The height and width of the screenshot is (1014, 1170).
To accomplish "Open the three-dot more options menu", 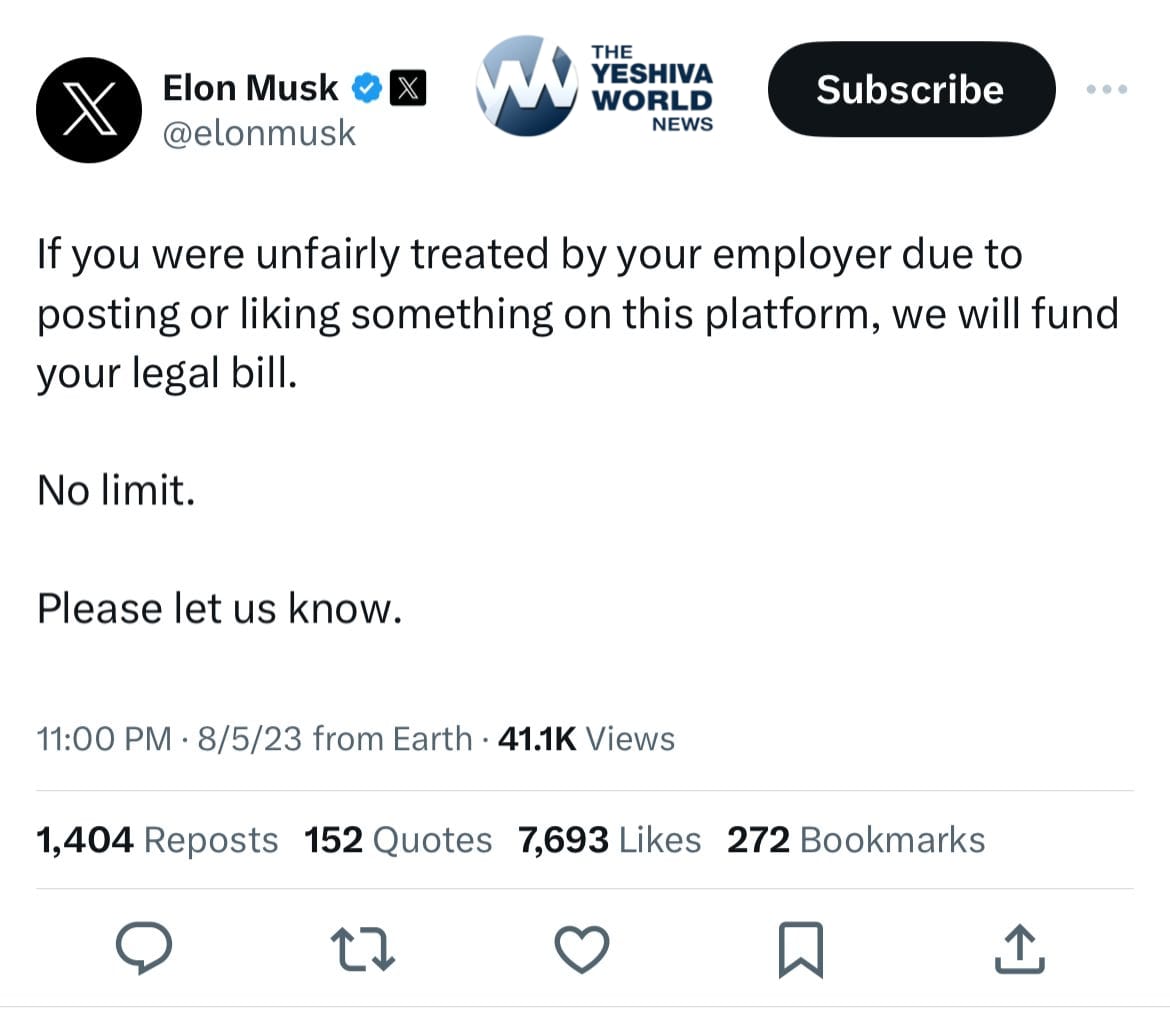I will click(1107, 89).
